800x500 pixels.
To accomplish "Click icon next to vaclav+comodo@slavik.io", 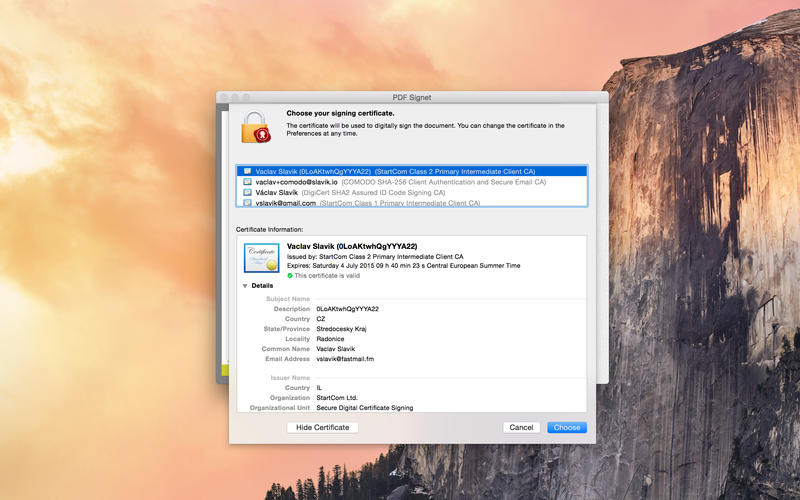I will point(247,182).
